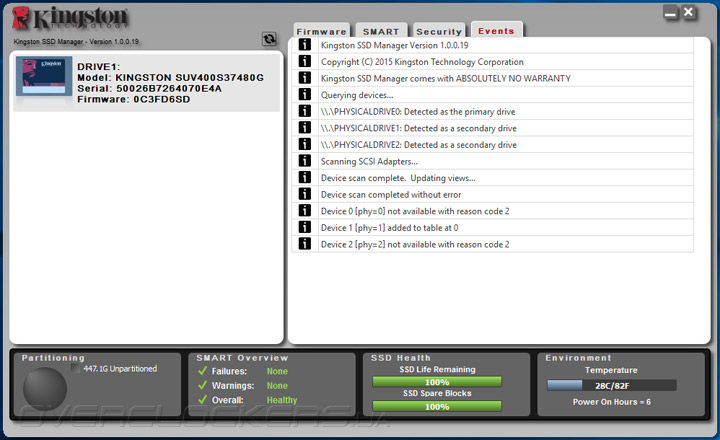The width and height of the screenshot is (720, 440).
Task: Click info icon for Kingston SSD Manager Version row
Action: [304, 45]
